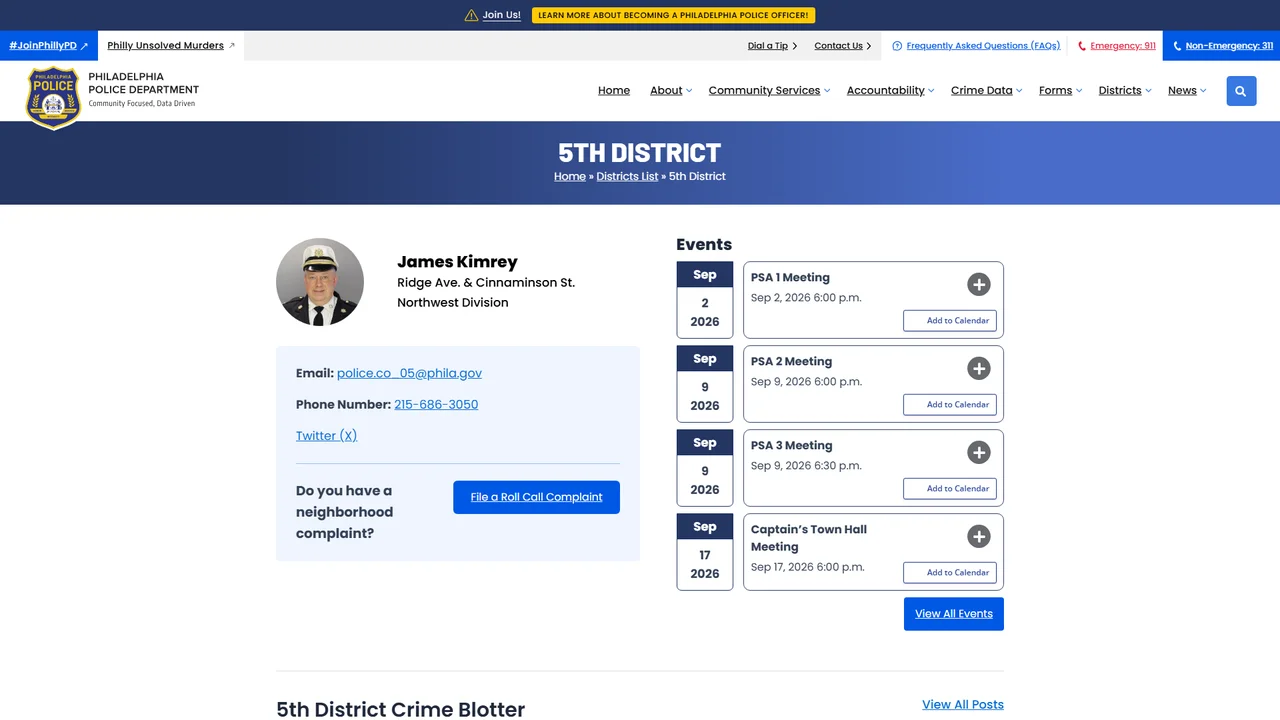Screen dimensions: 1280x720
Task: Go to the Home nav item
Action: [614, 90]
